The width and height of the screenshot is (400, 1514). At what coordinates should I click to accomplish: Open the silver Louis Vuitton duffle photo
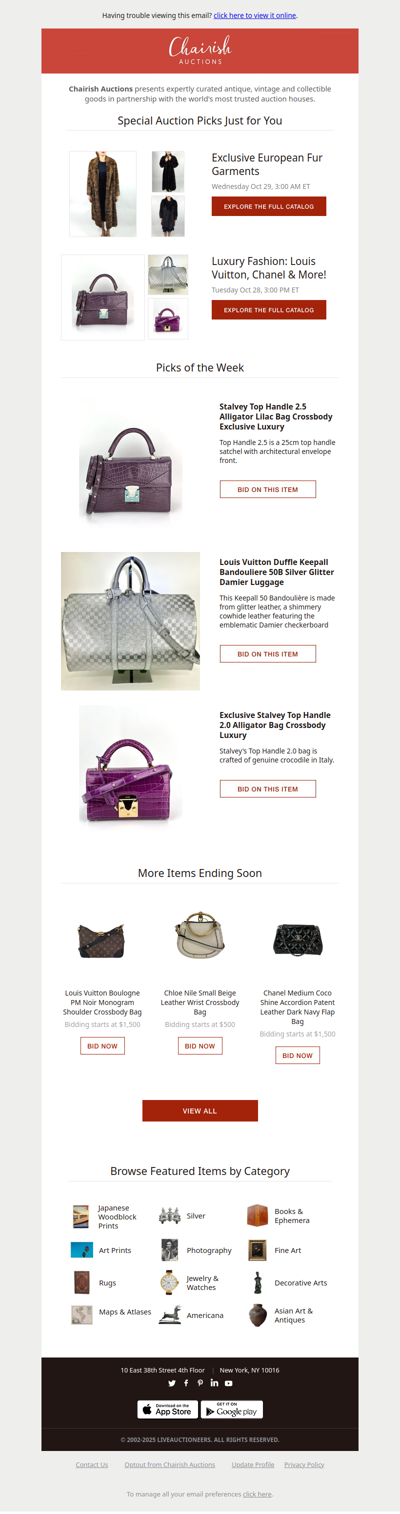click(130, 621)
